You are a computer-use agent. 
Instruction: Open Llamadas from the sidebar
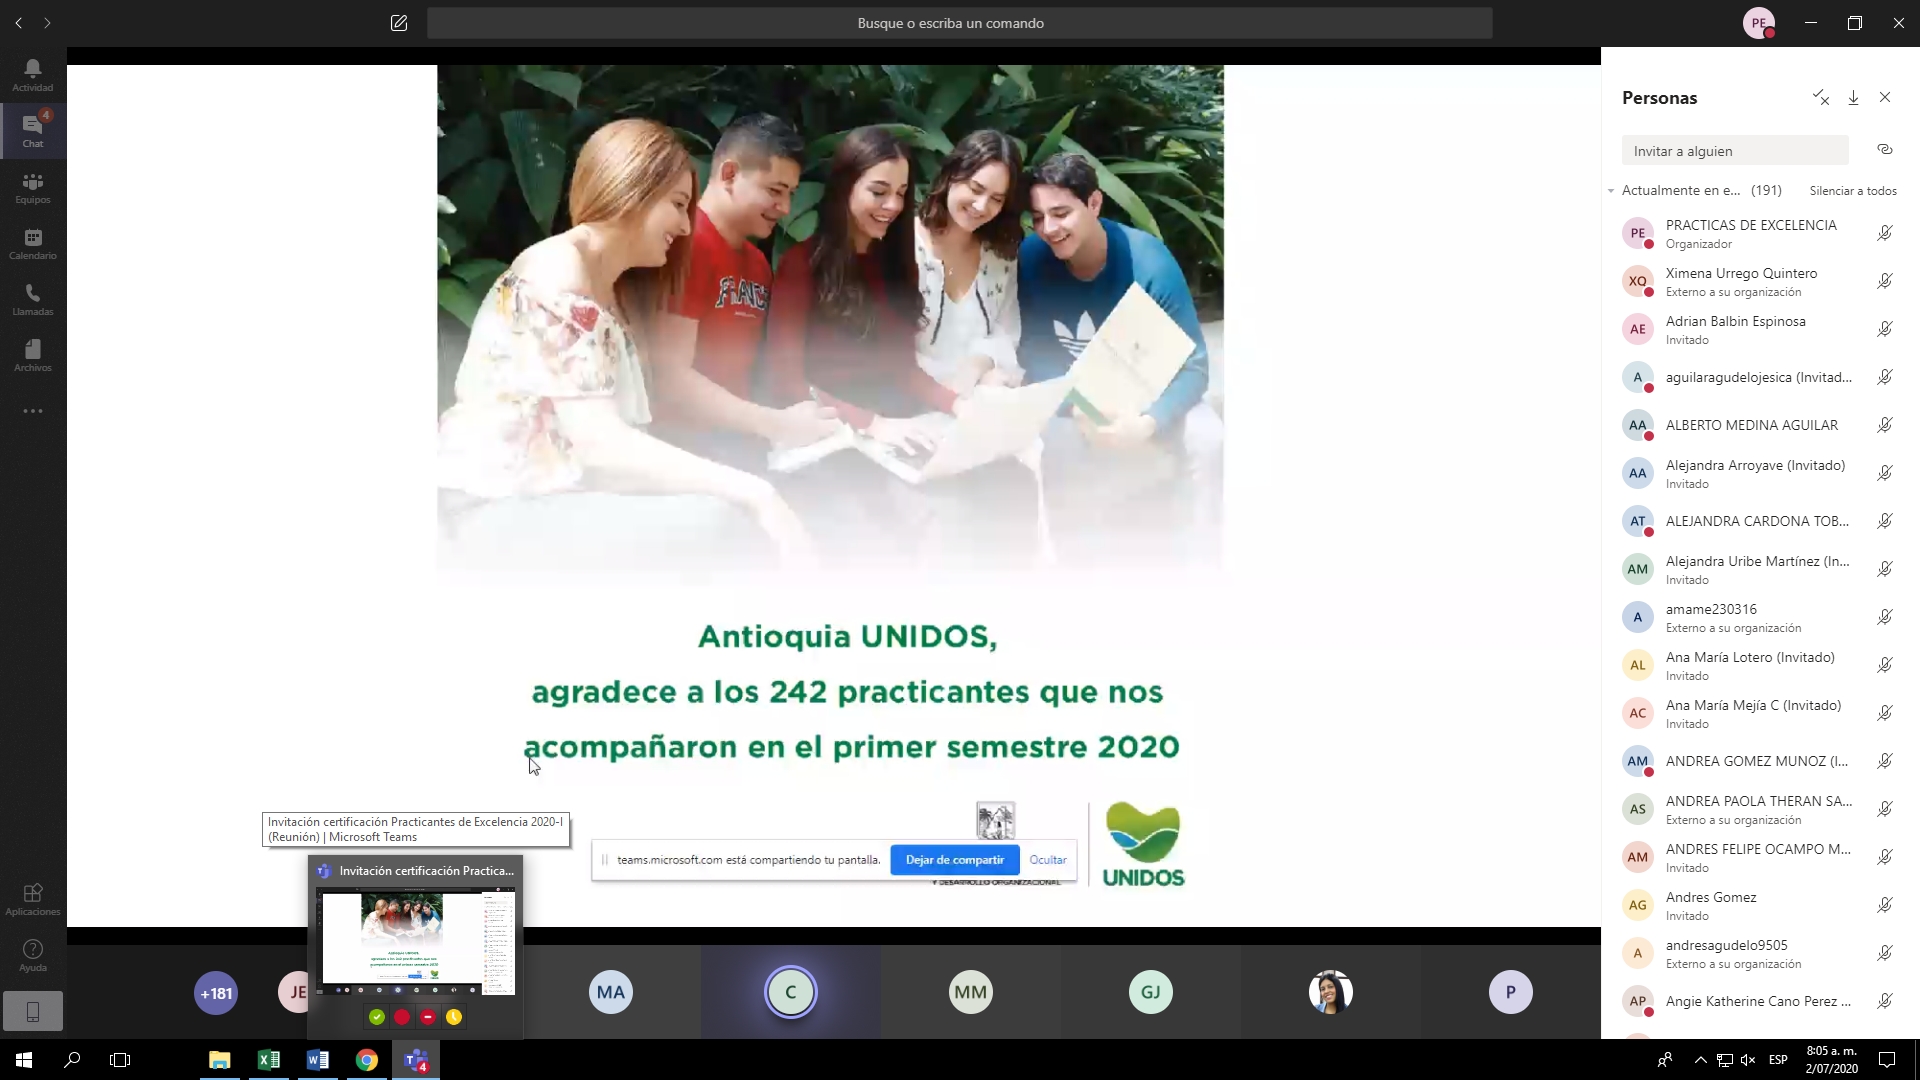pyautogui.click(x=32, y=298)
